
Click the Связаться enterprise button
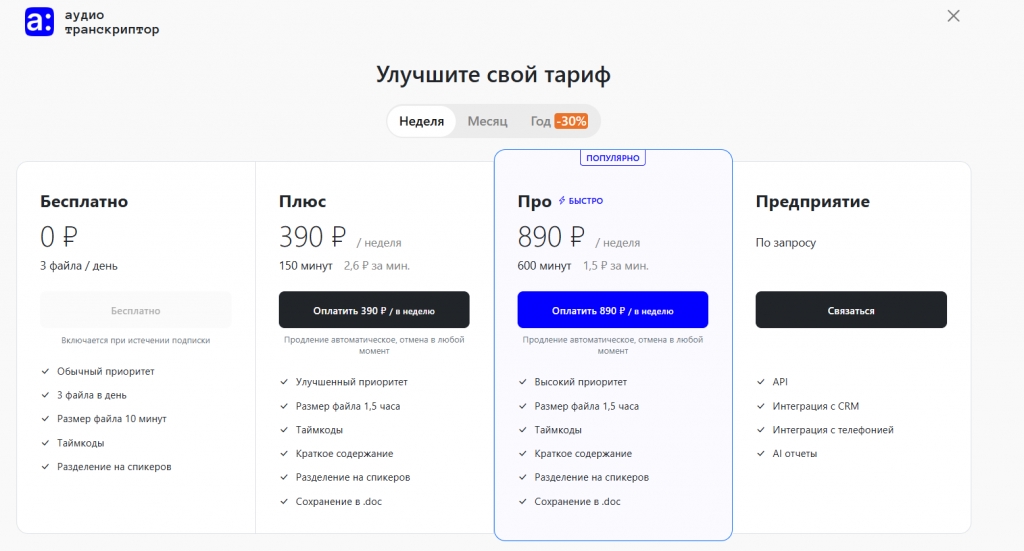[850, 310]
